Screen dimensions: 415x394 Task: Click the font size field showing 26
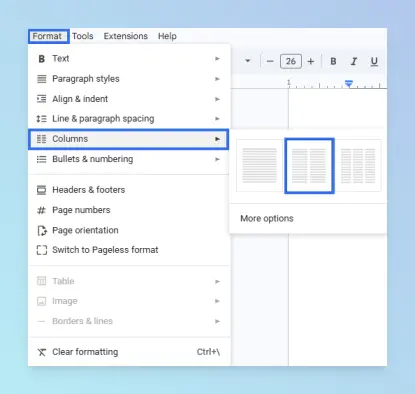pyautogui.click(x=291, y=61)
